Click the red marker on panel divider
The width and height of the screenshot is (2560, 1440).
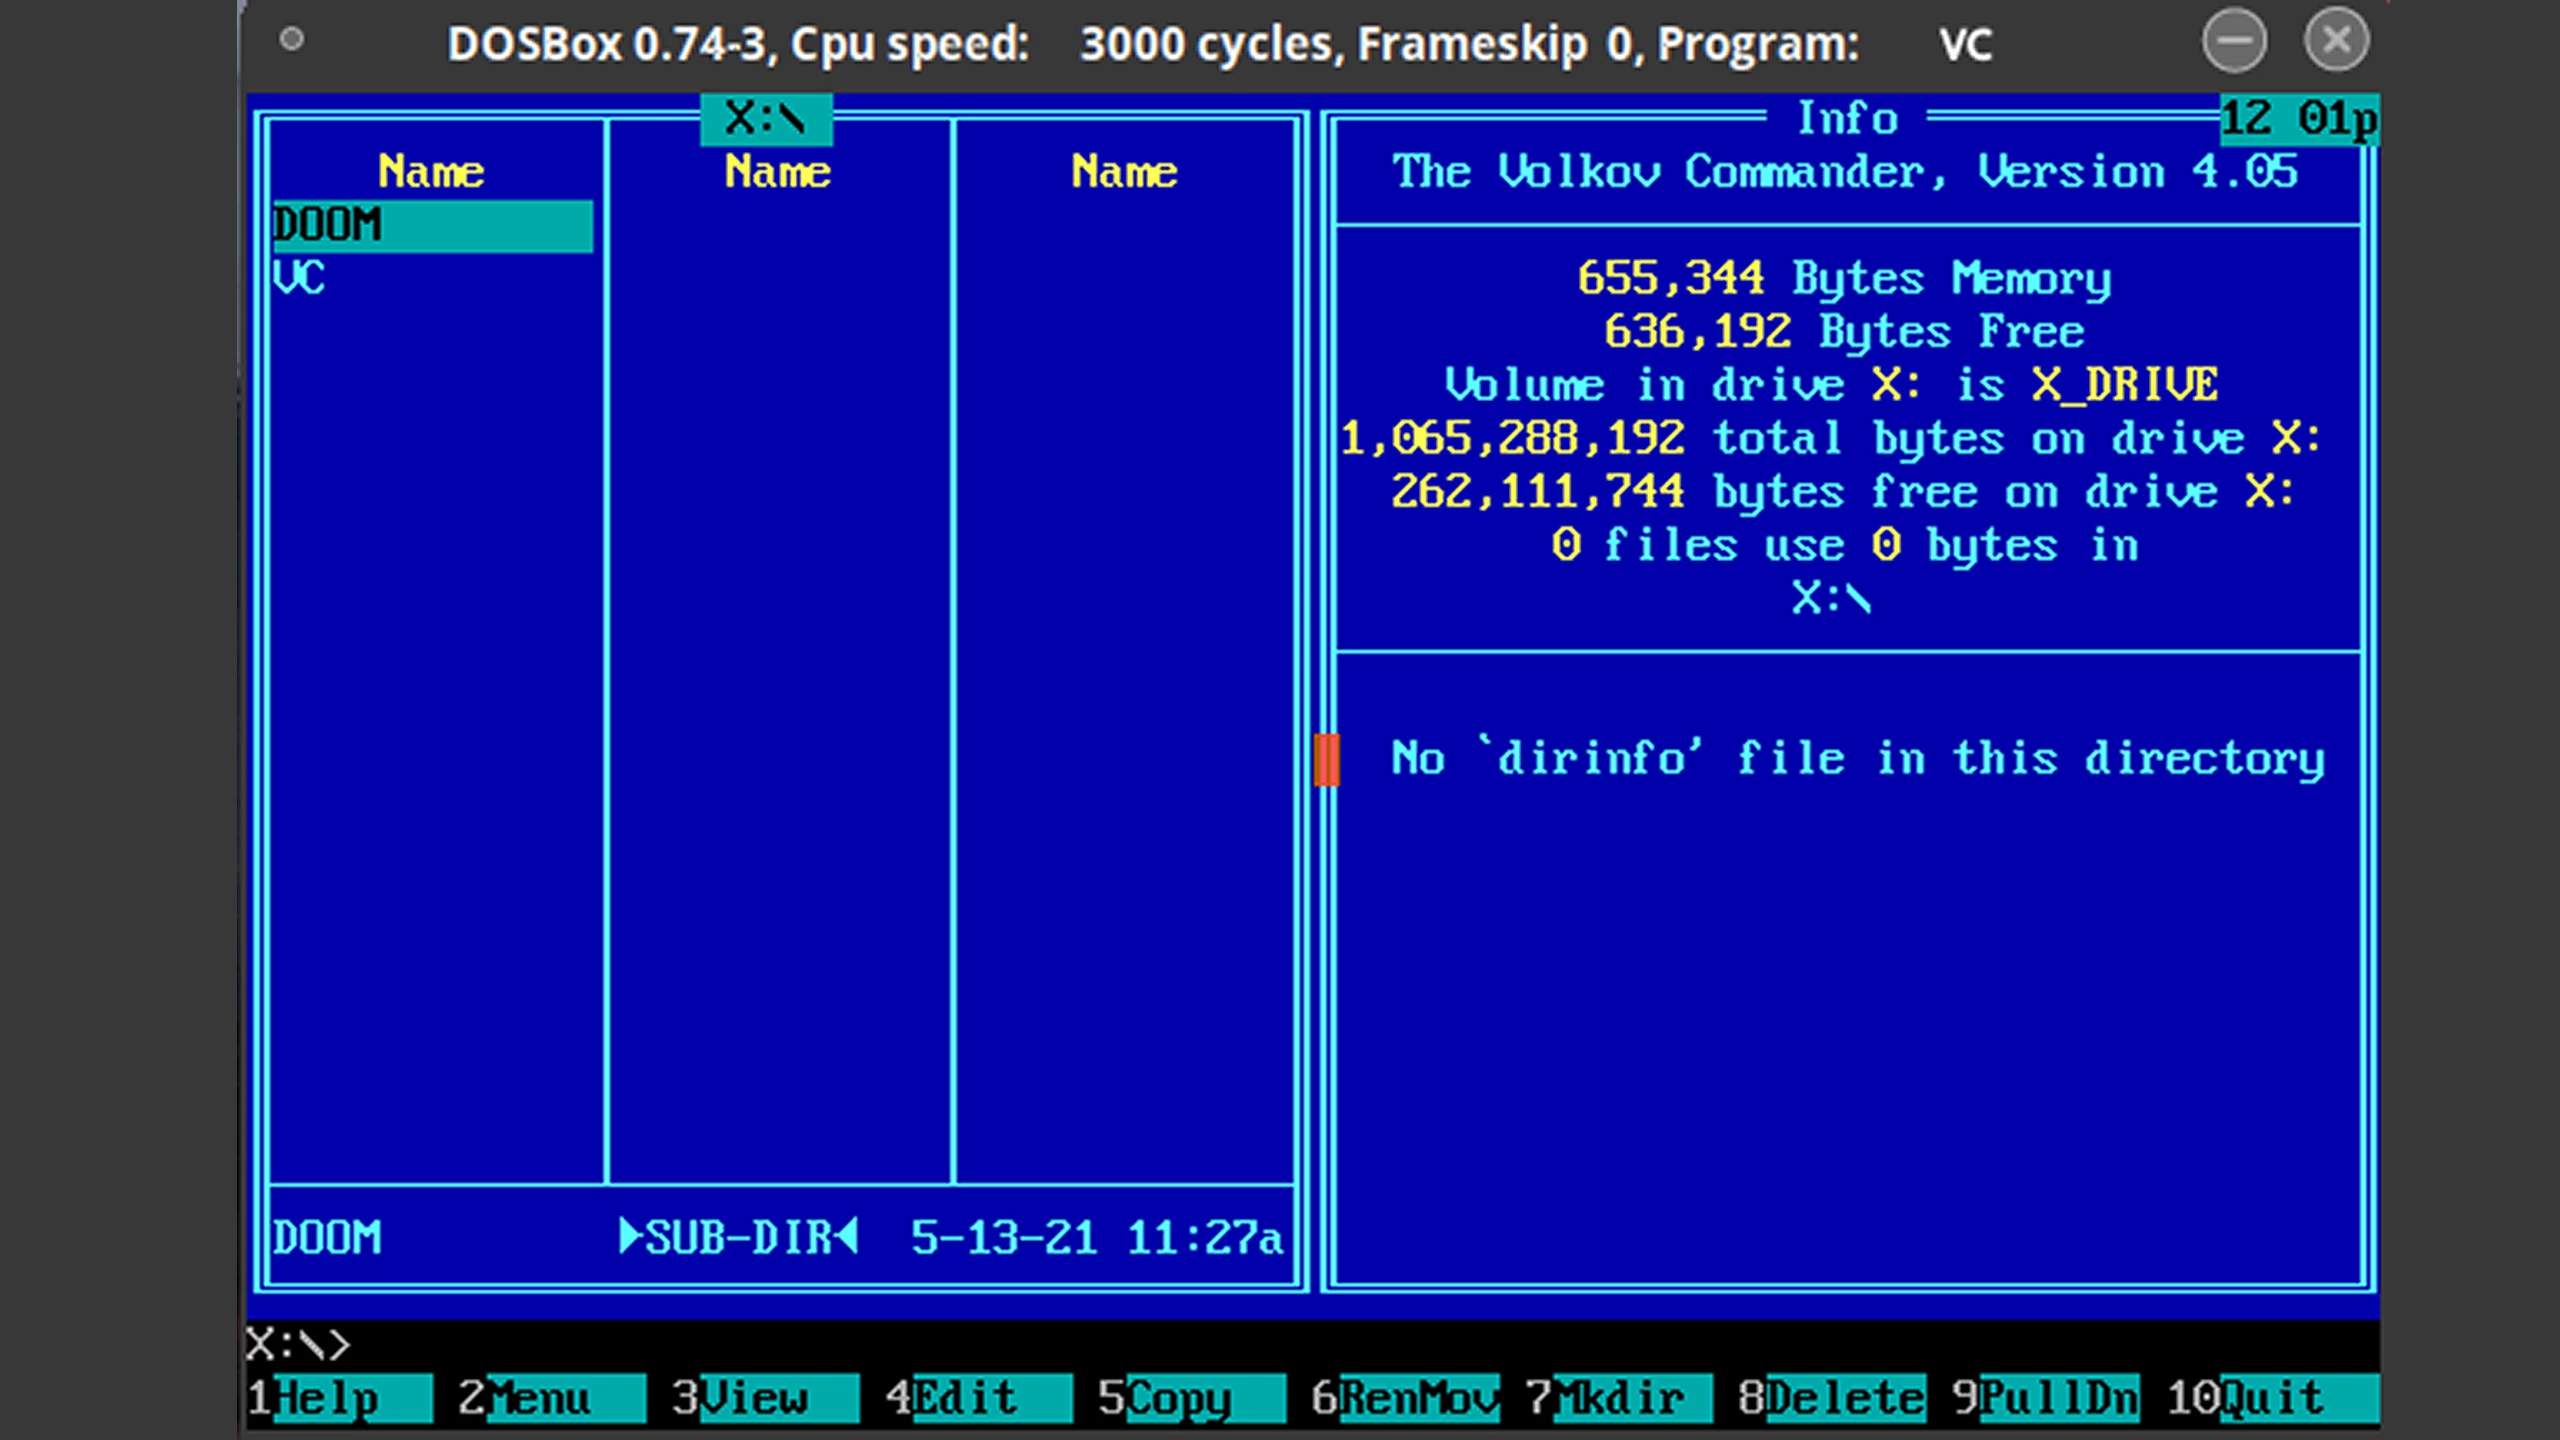[1326, 759]
